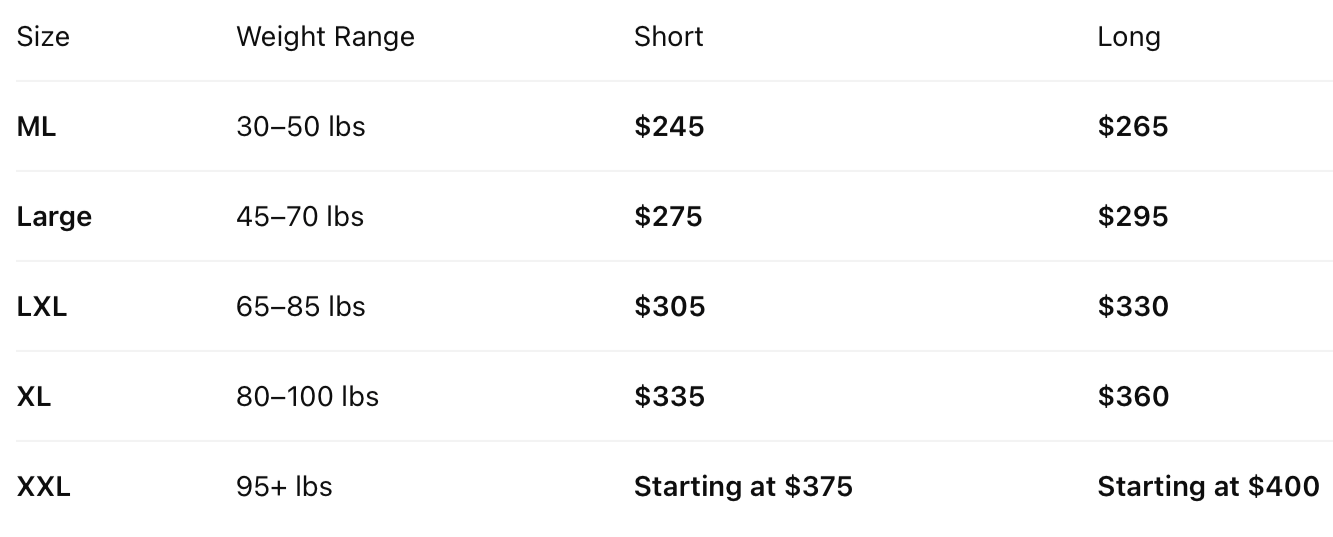
Task: Click the Starting at $400 price
Action: pyautogui.click(x=1208, y=487)
